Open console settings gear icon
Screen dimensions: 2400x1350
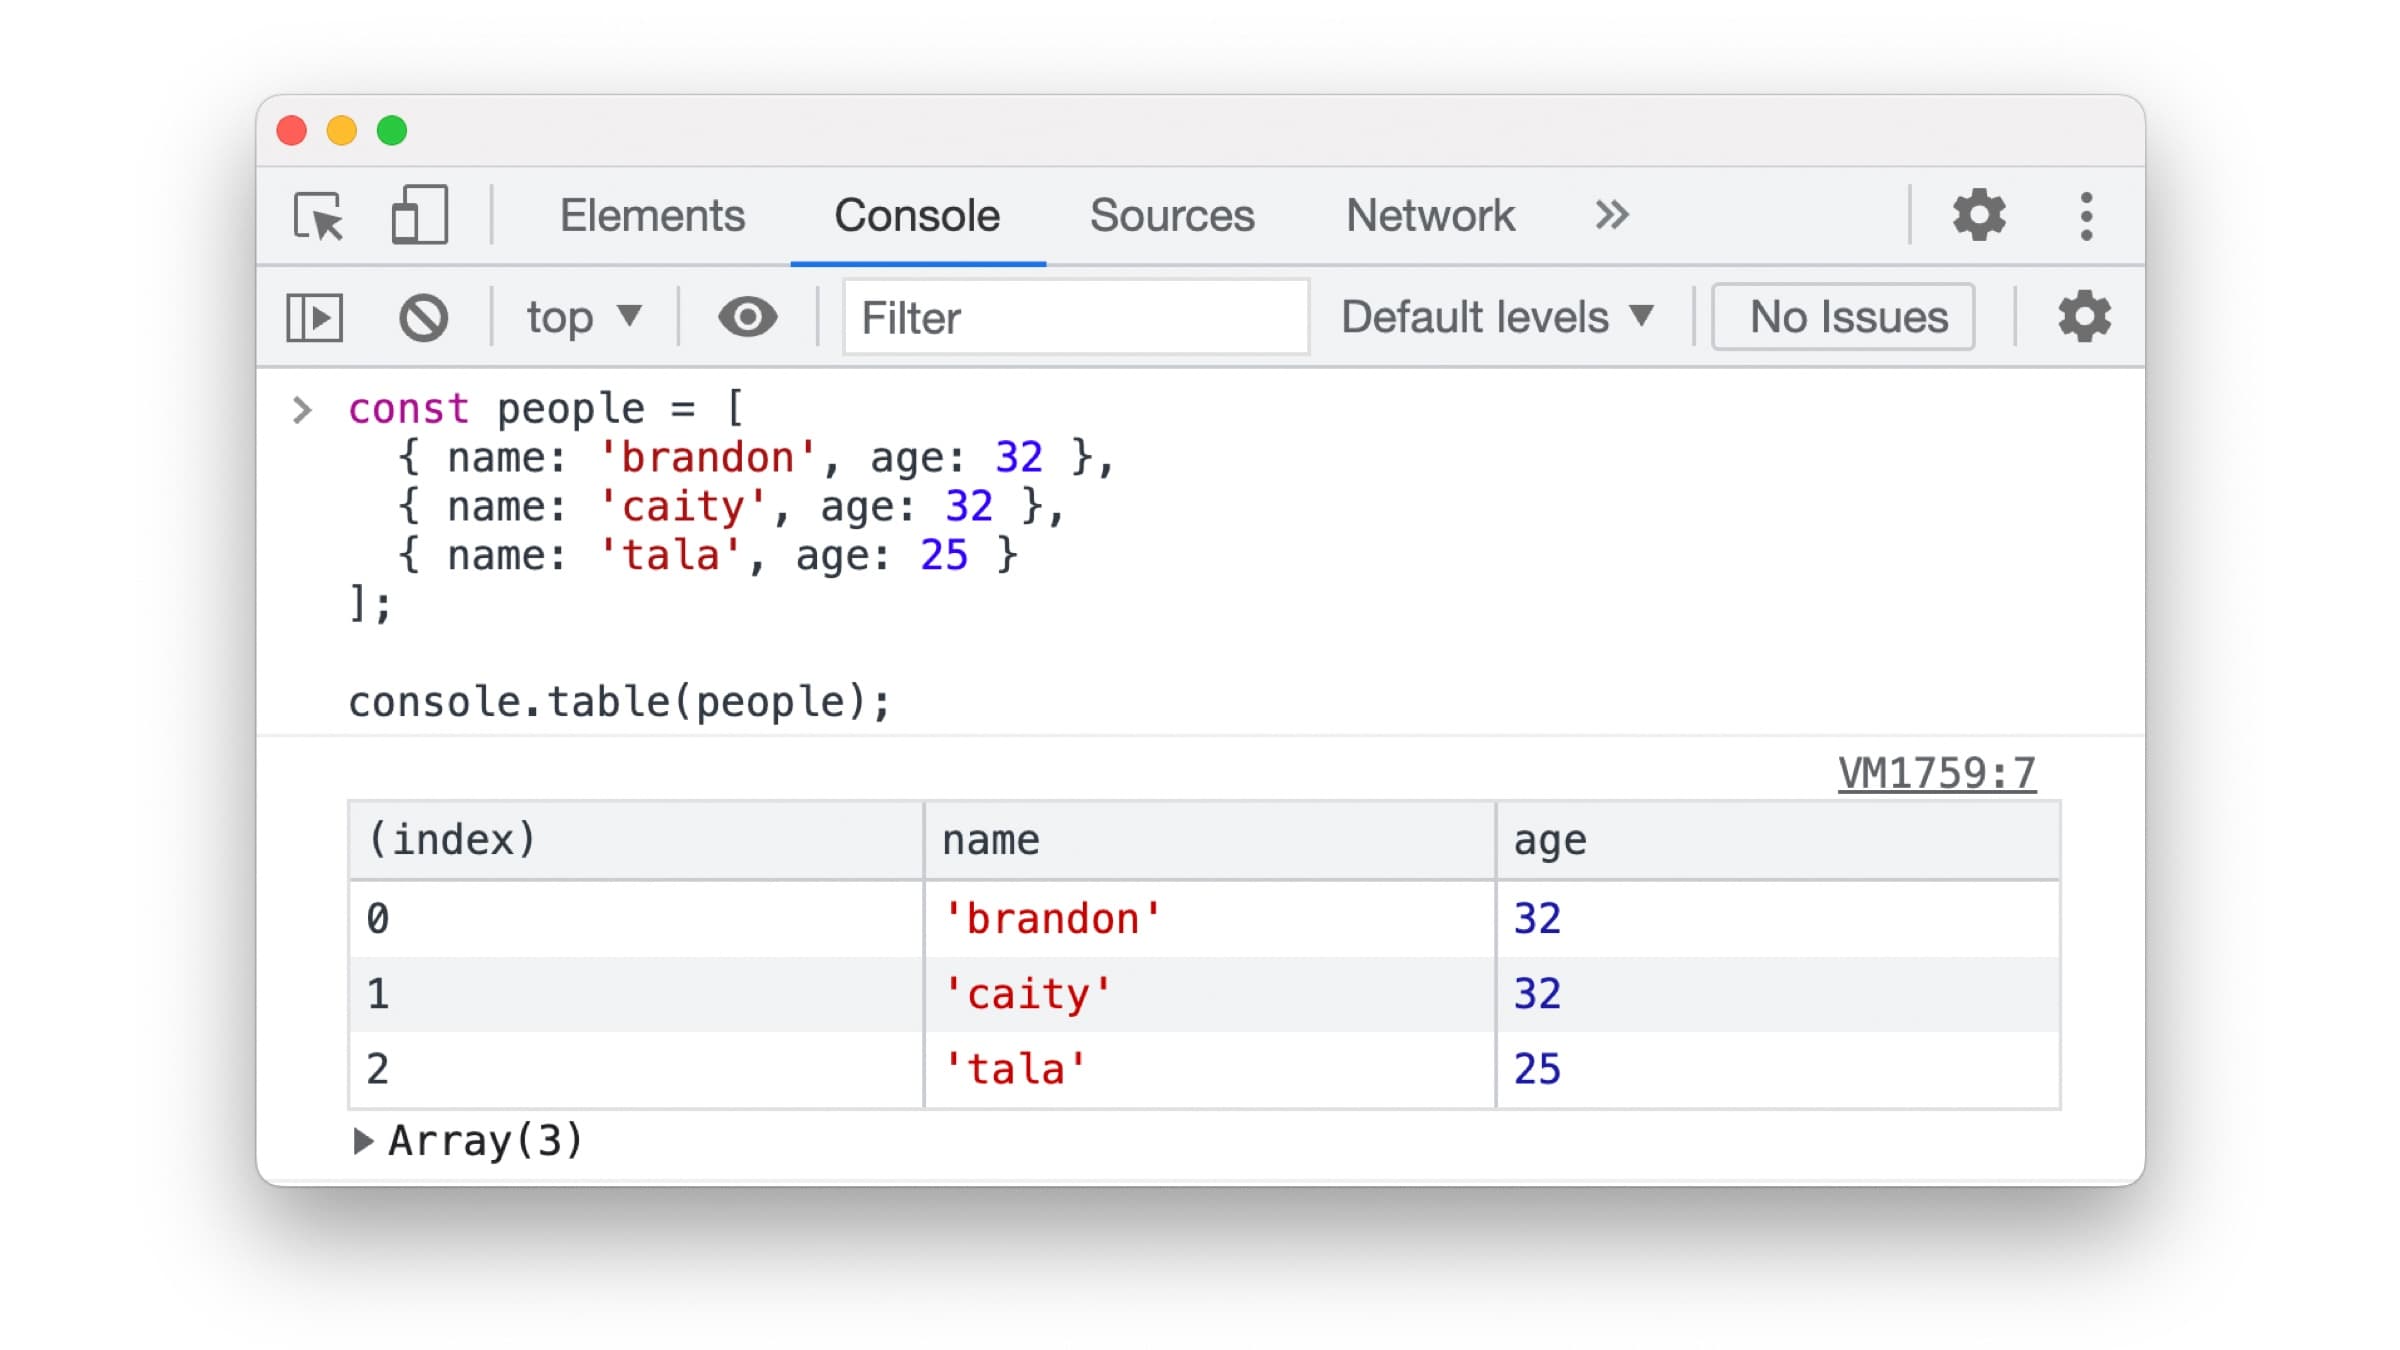click(x=2084, y=317)
